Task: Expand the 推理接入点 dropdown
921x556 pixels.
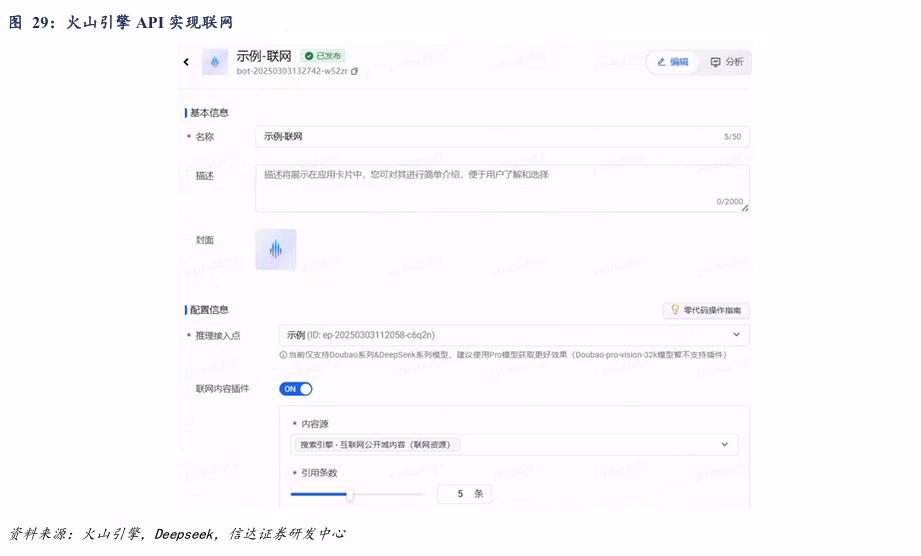Action: (x=736, y=335)
